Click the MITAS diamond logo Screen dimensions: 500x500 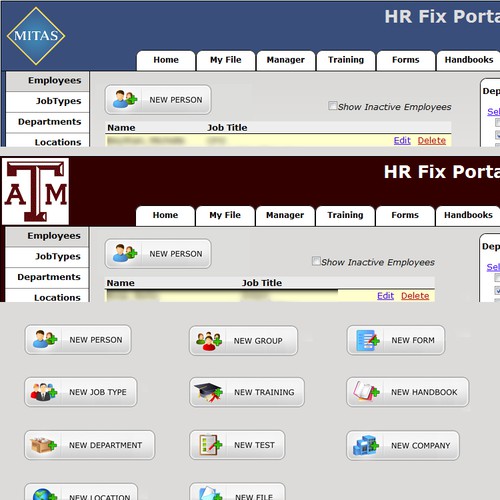tap(36, 36)
